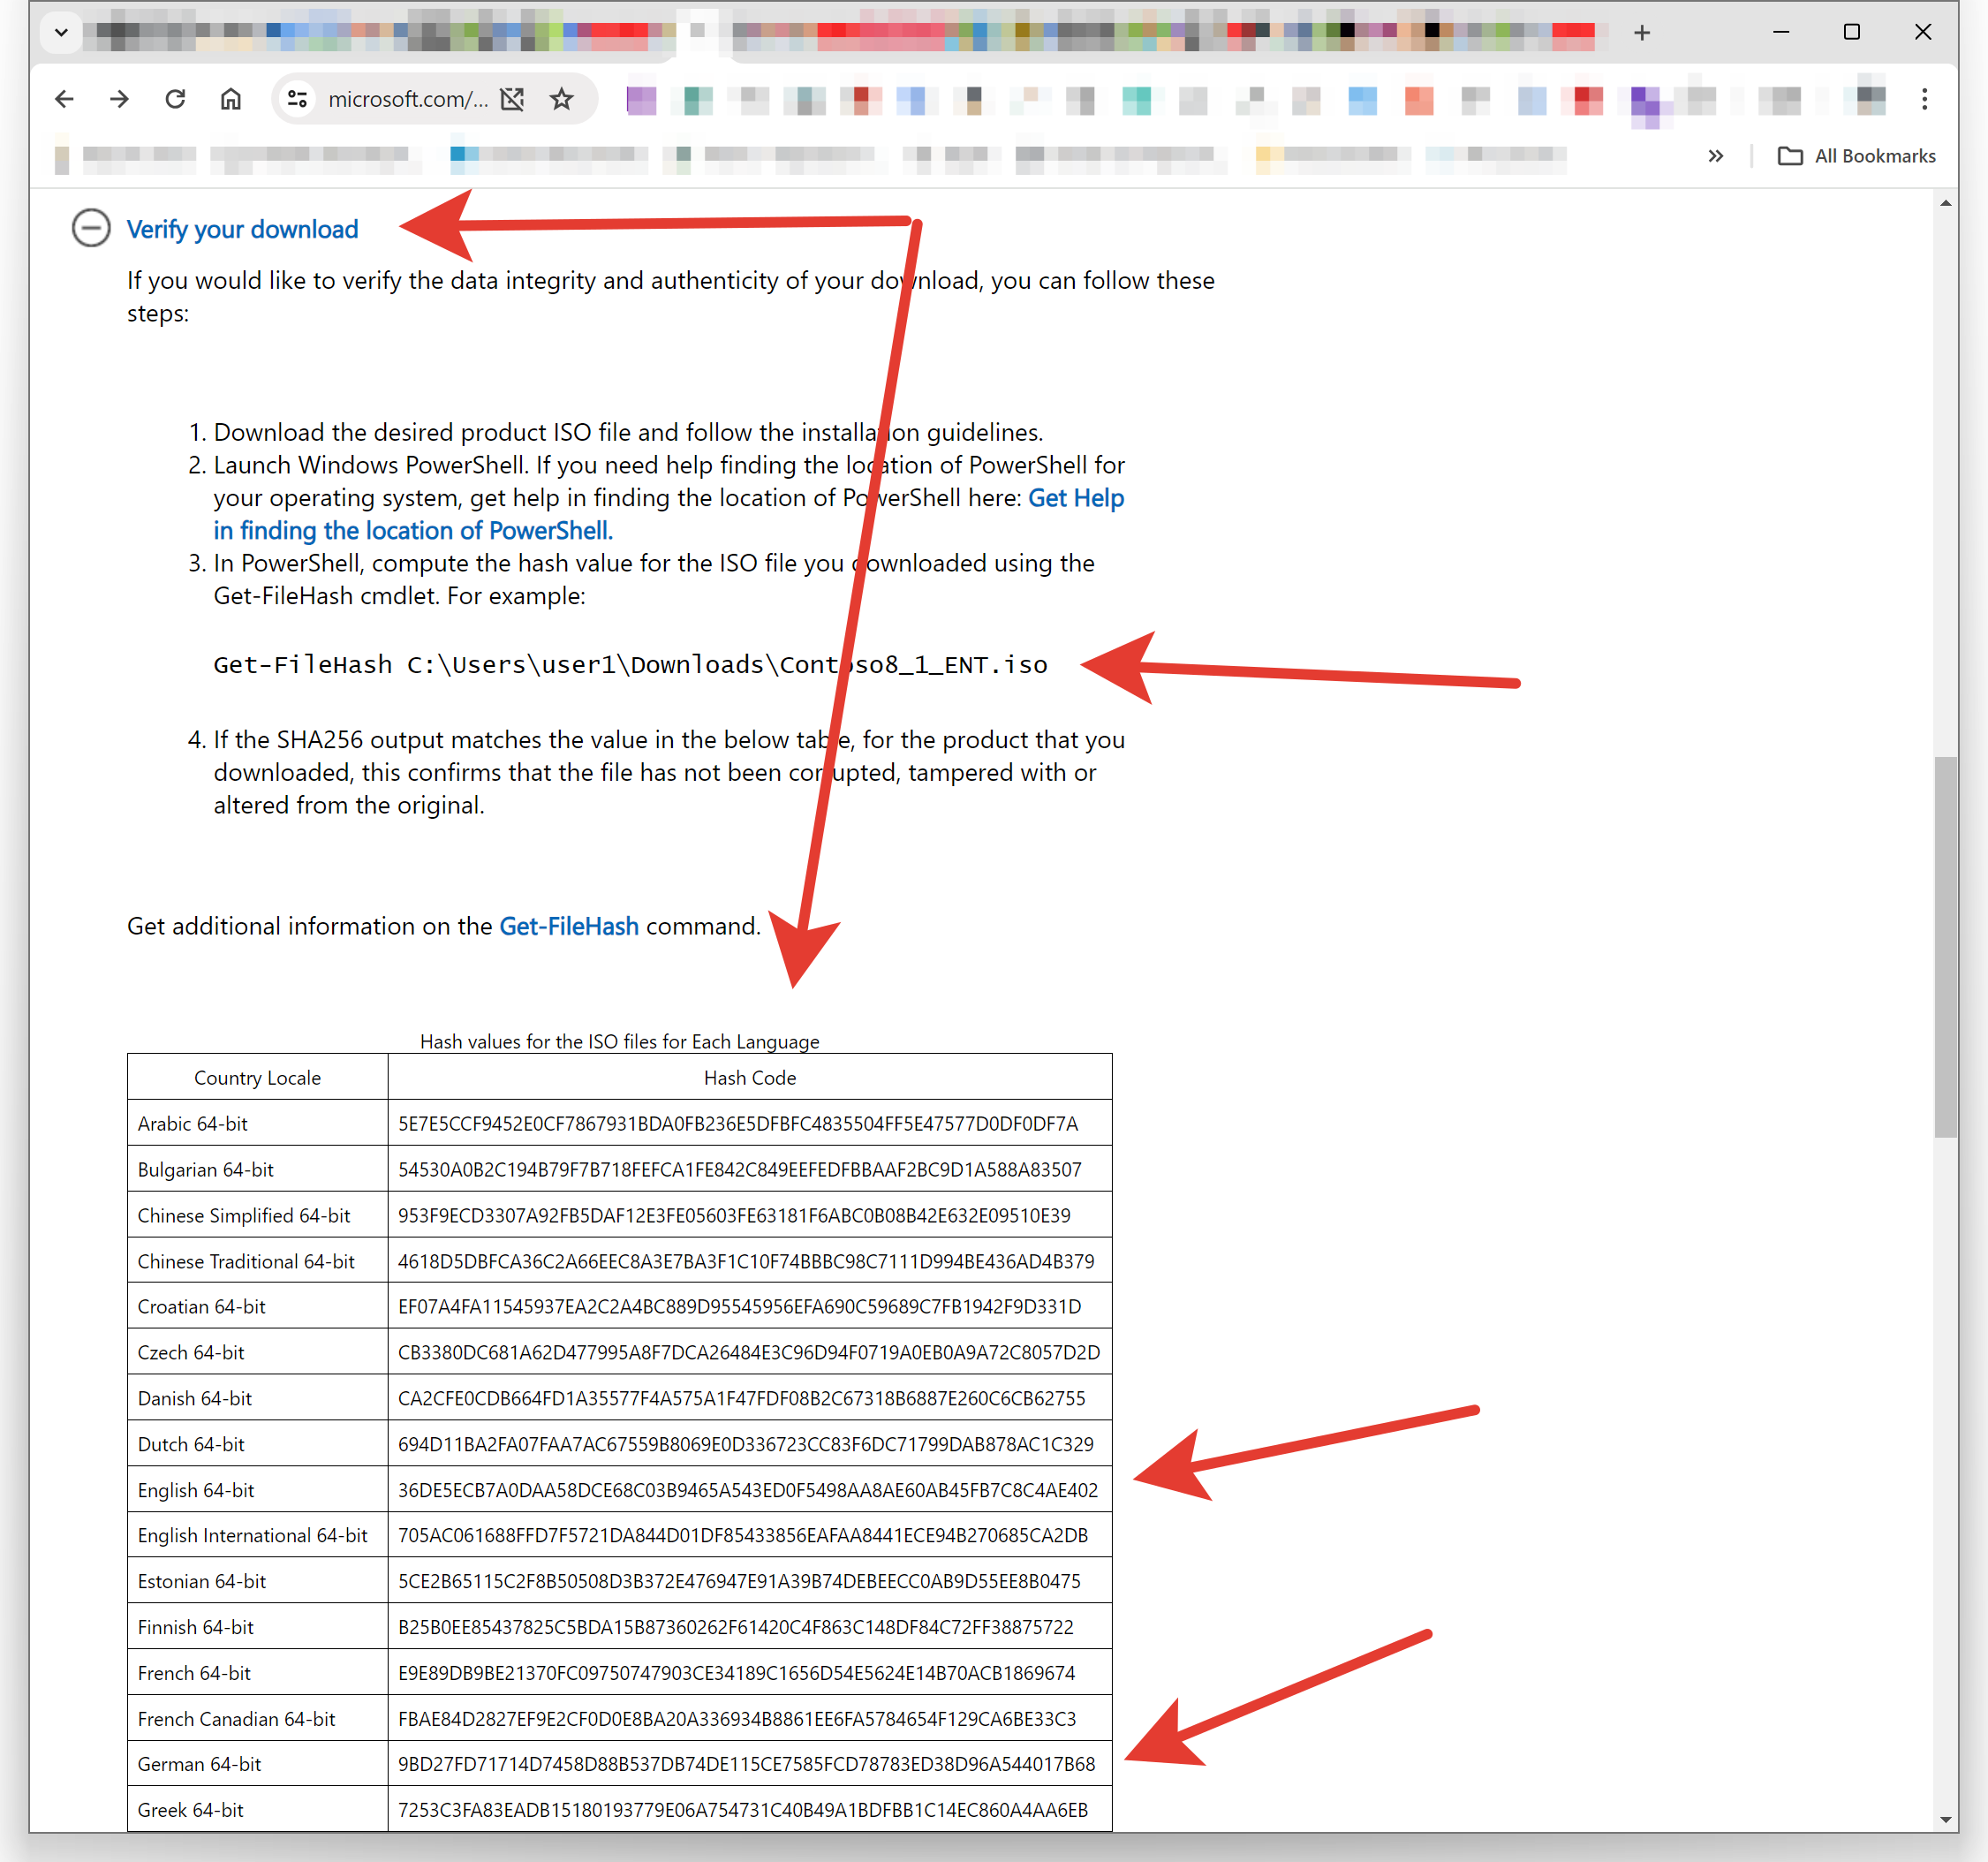Select the Get-FileHash example command text
This screenshot has height=1862, width=1988.
coord(630,665)
